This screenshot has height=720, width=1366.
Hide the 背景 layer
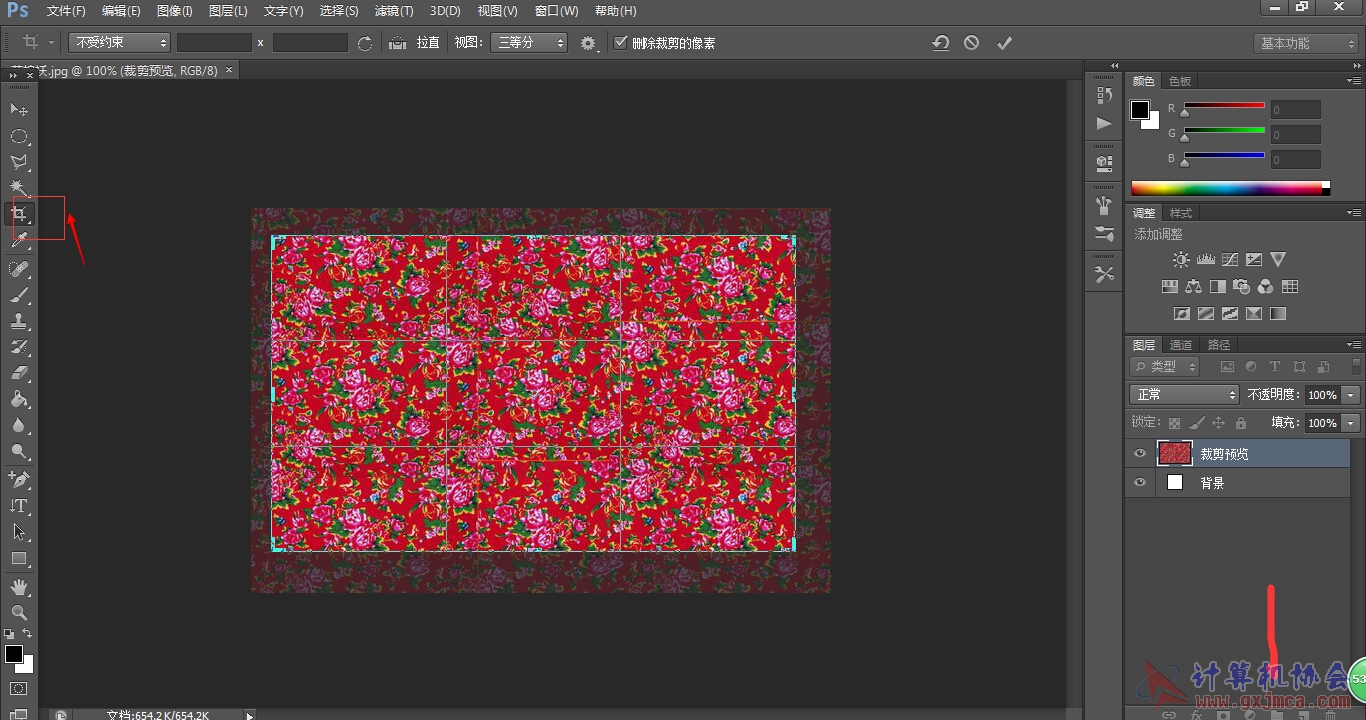tap(1140, 482)
